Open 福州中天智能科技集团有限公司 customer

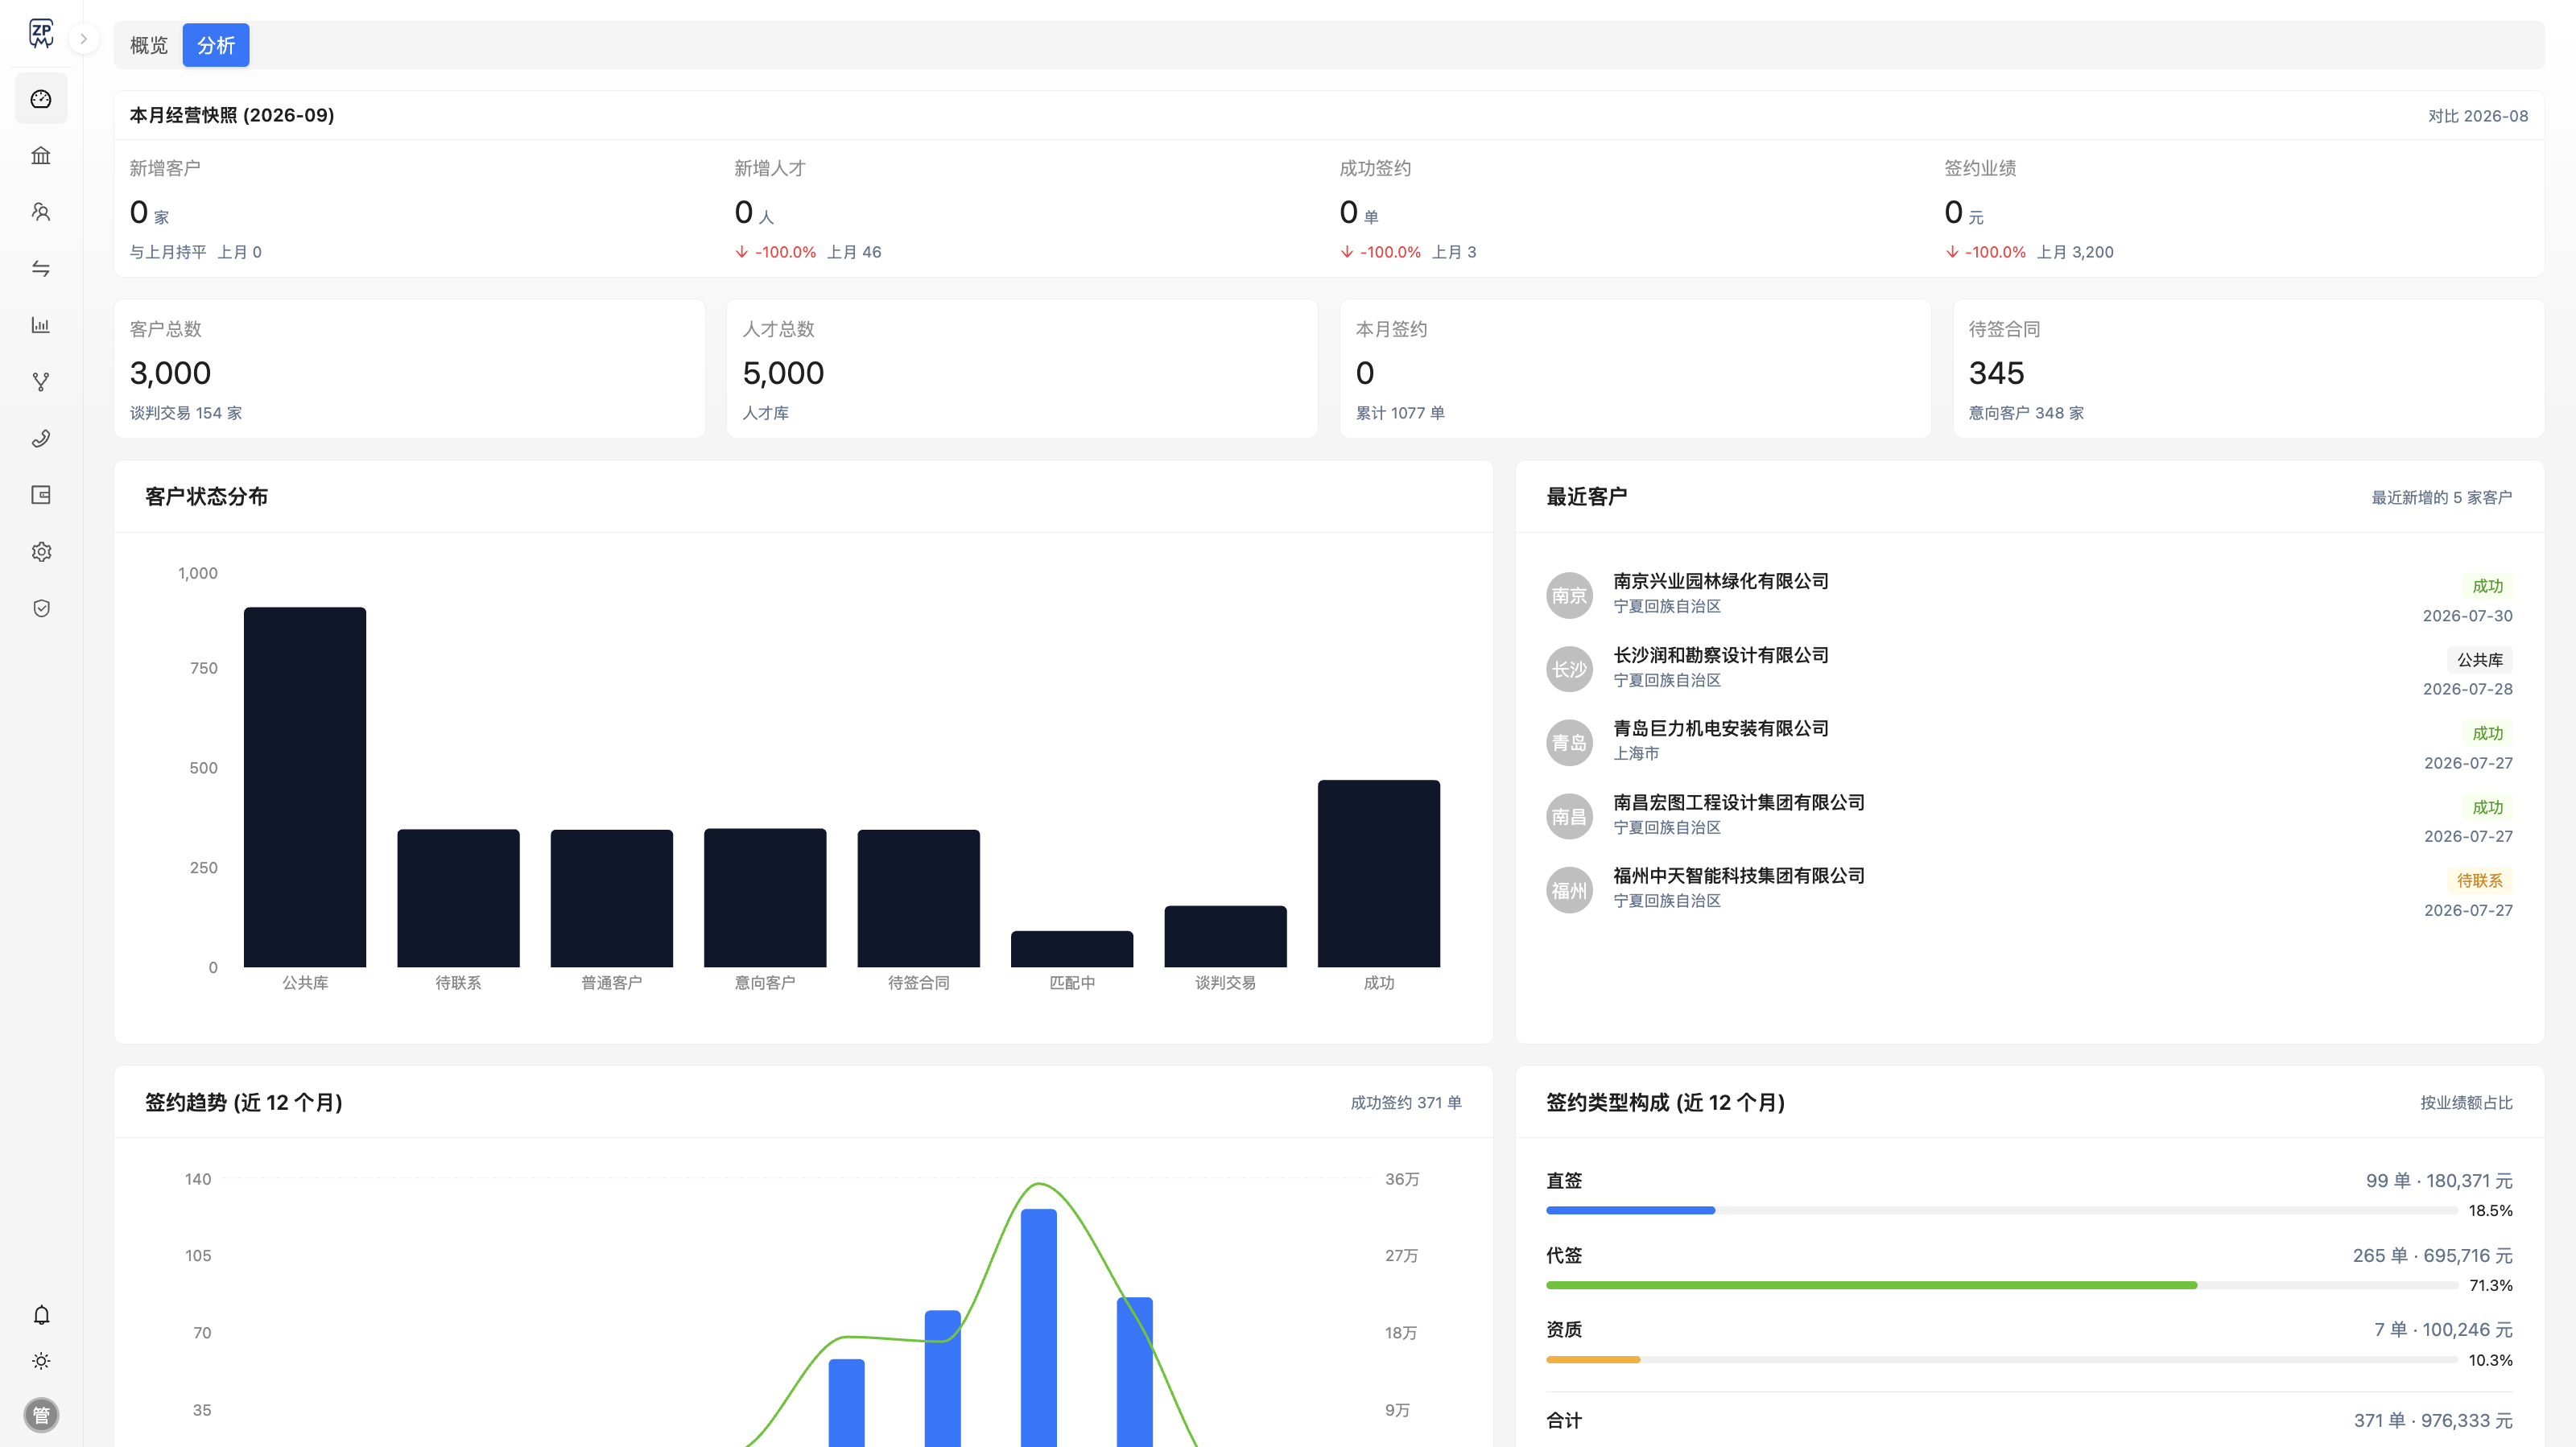1739,875
